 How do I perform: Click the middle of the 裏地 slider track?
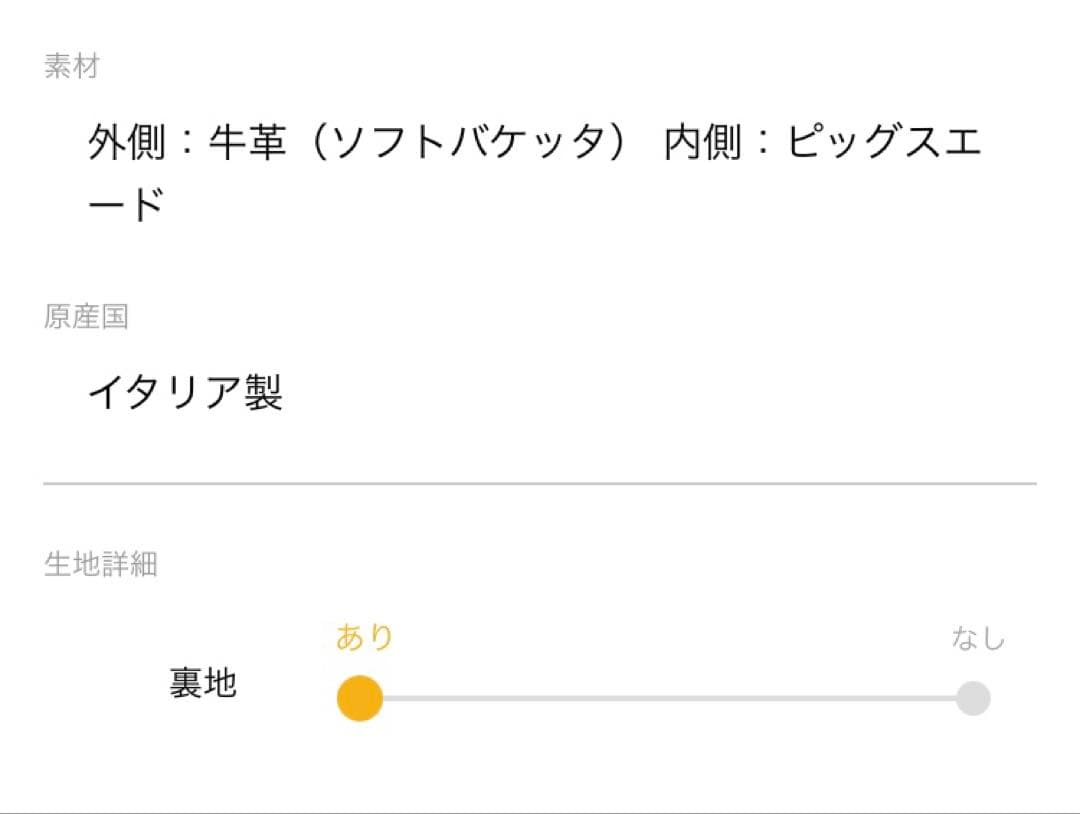pyautogui.click(x=666, y=698)
